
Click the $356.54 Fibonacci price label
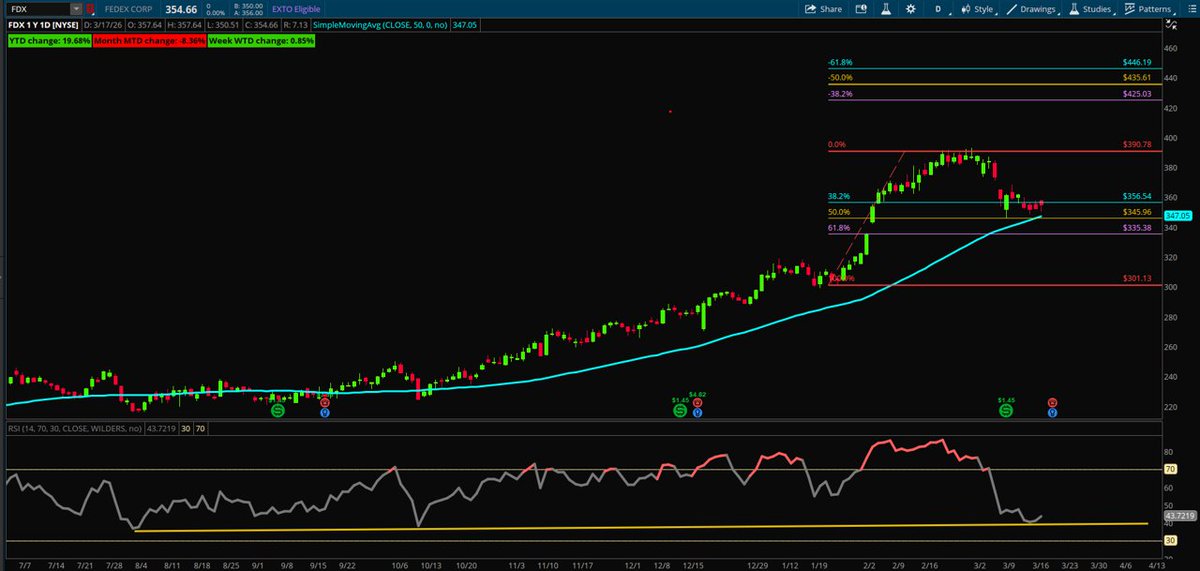pos(1138,196)
